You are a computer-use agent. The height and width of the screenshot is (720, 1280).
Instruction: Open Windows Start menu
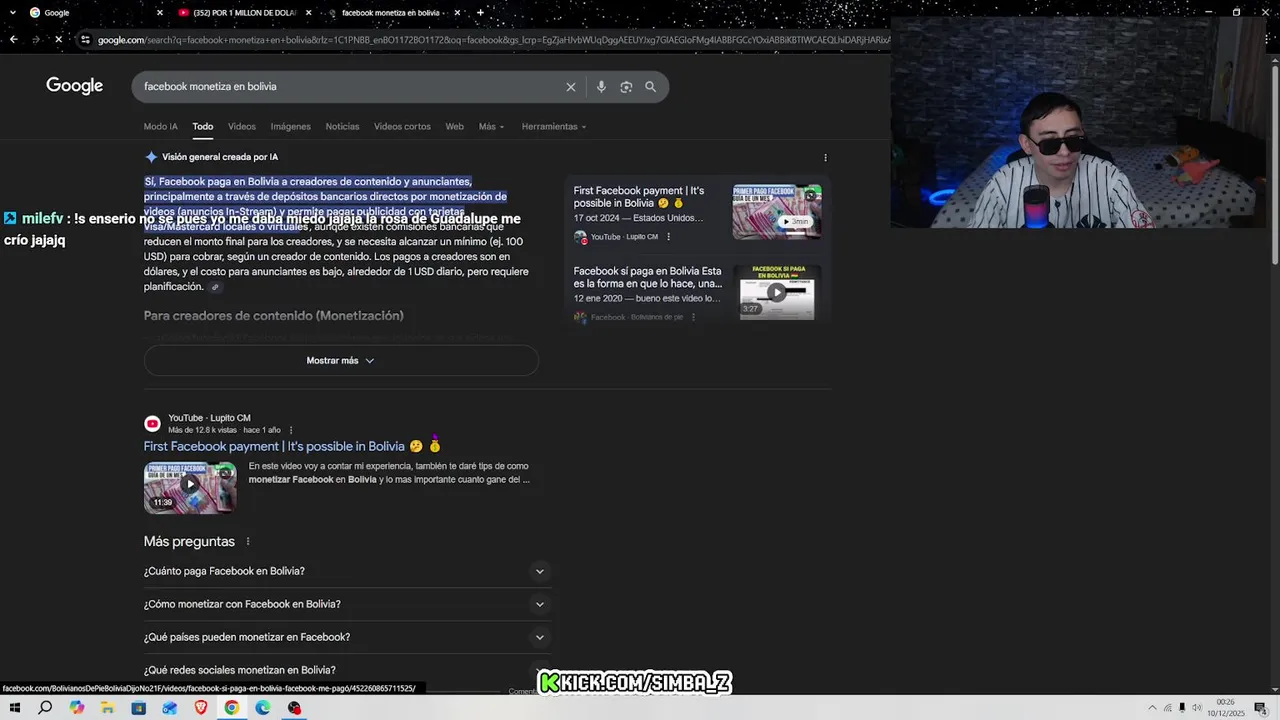pos(14,708)
